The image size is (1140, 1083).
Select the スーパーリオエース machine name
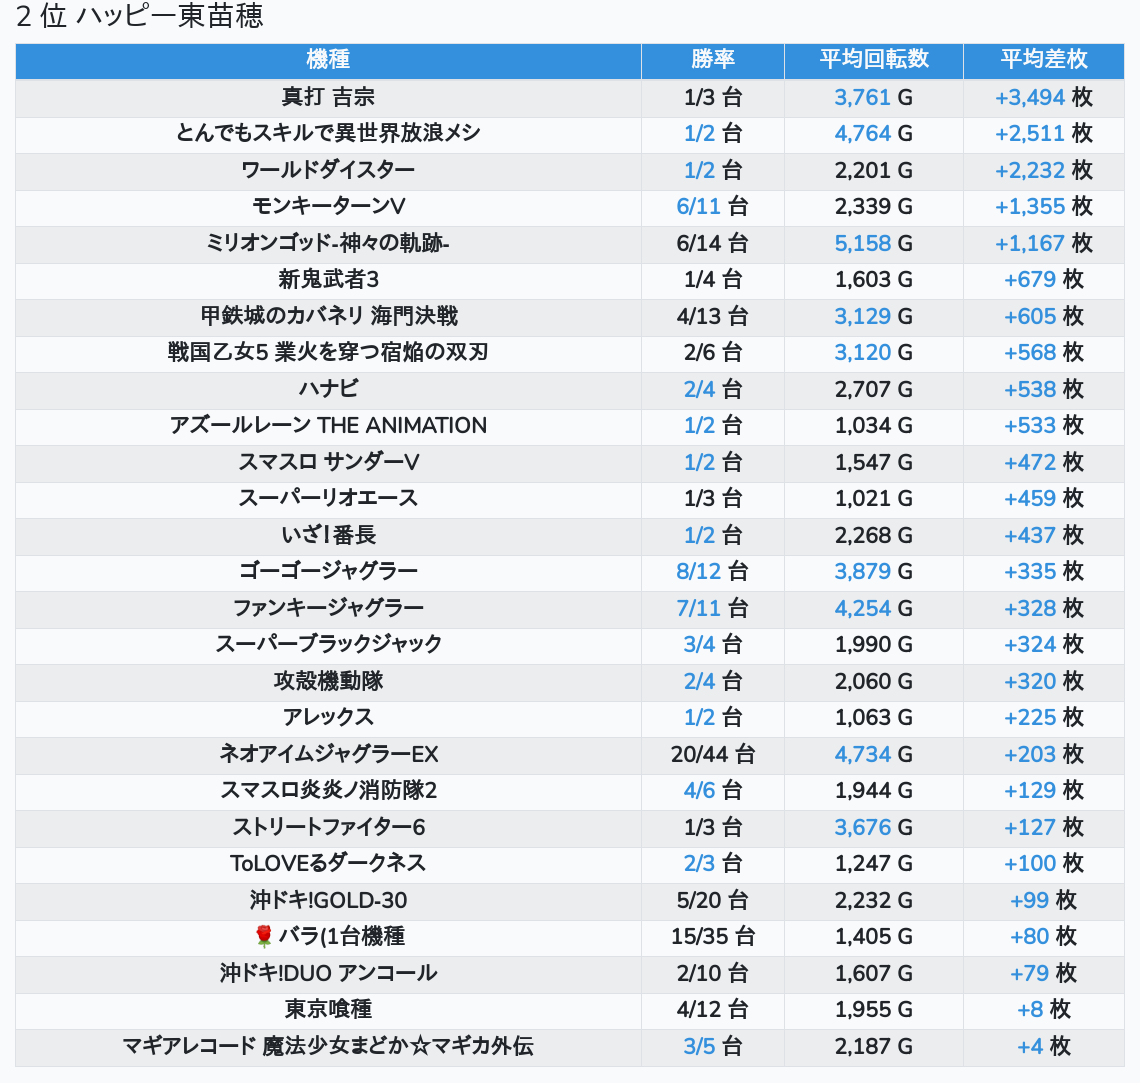(328, 499)
